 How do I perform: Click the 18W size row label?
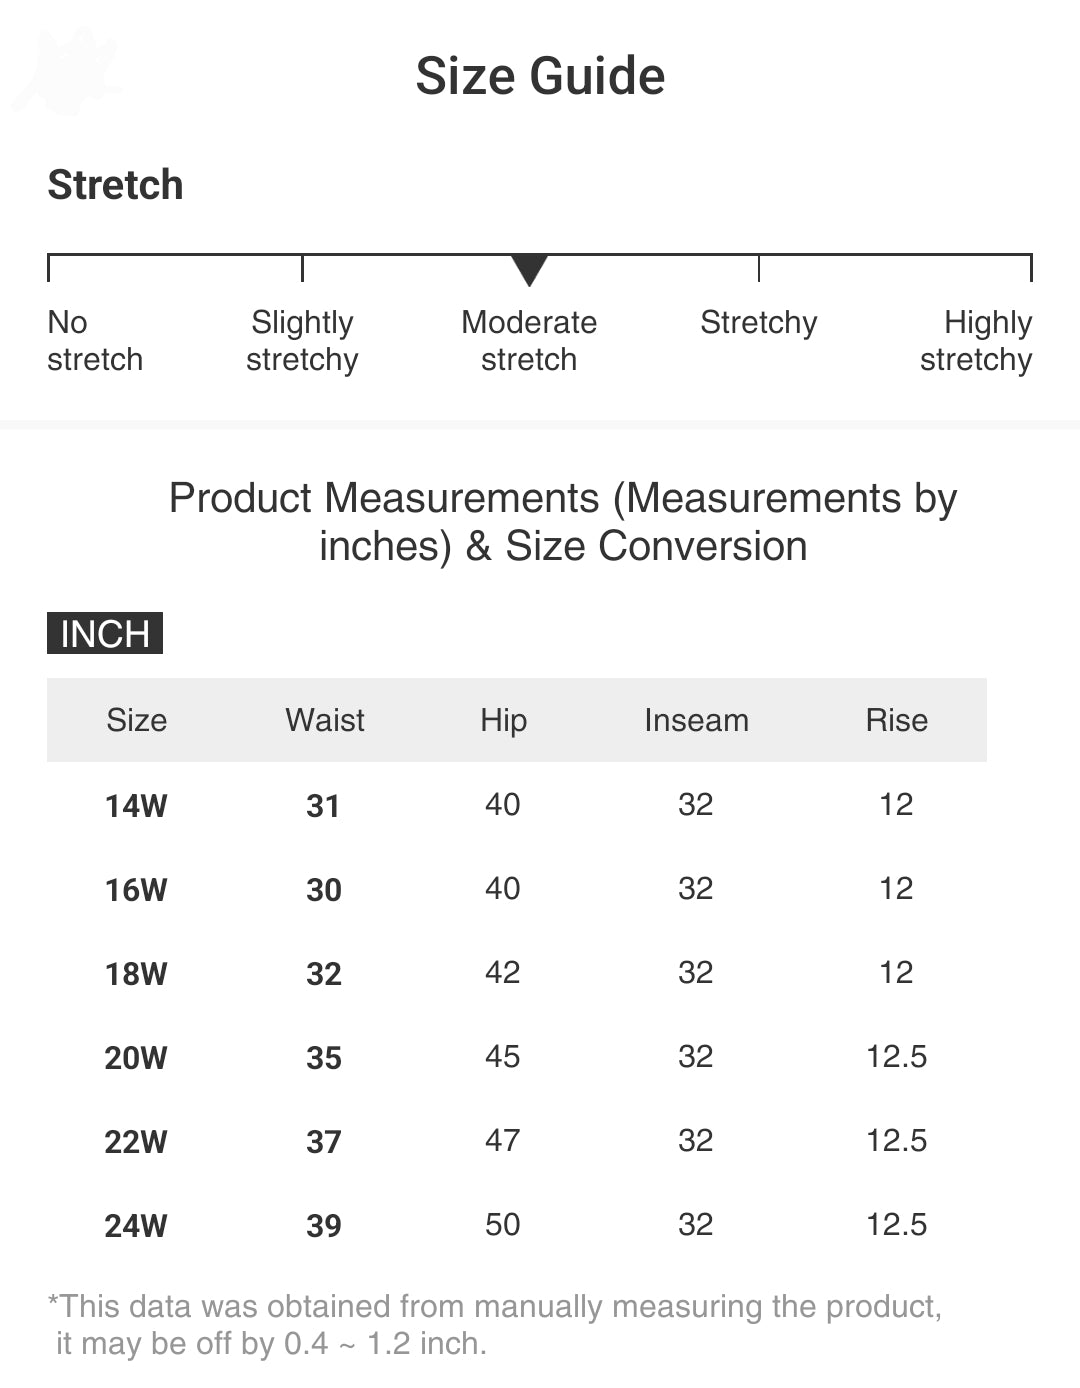pyautogui.click(x=136, y=974)
